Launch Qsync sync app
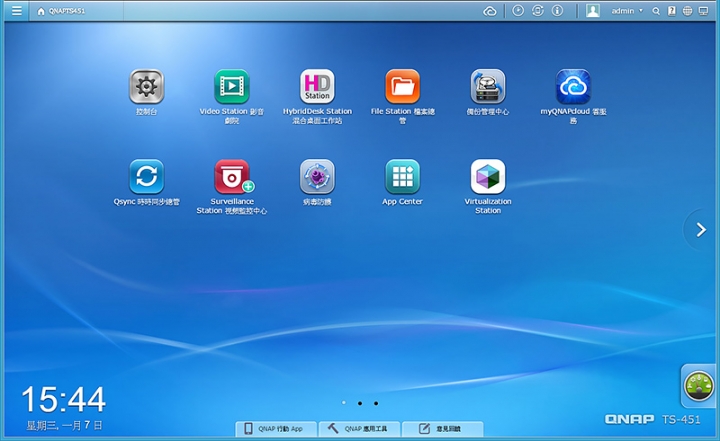This screenshot has width=720, height=441. click(146, 176)
